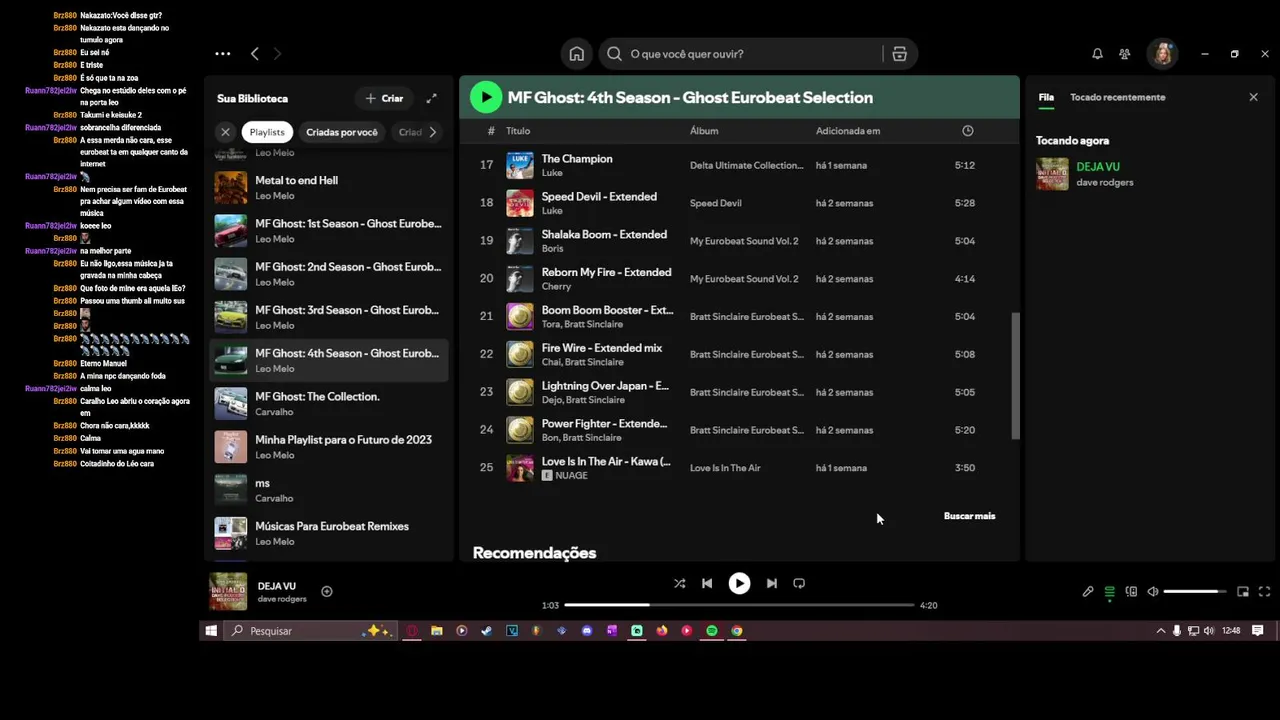Open Músicas Para Eurobeat Remixes playlist
Screen dimensions: 1280x720
coord(329,533)
